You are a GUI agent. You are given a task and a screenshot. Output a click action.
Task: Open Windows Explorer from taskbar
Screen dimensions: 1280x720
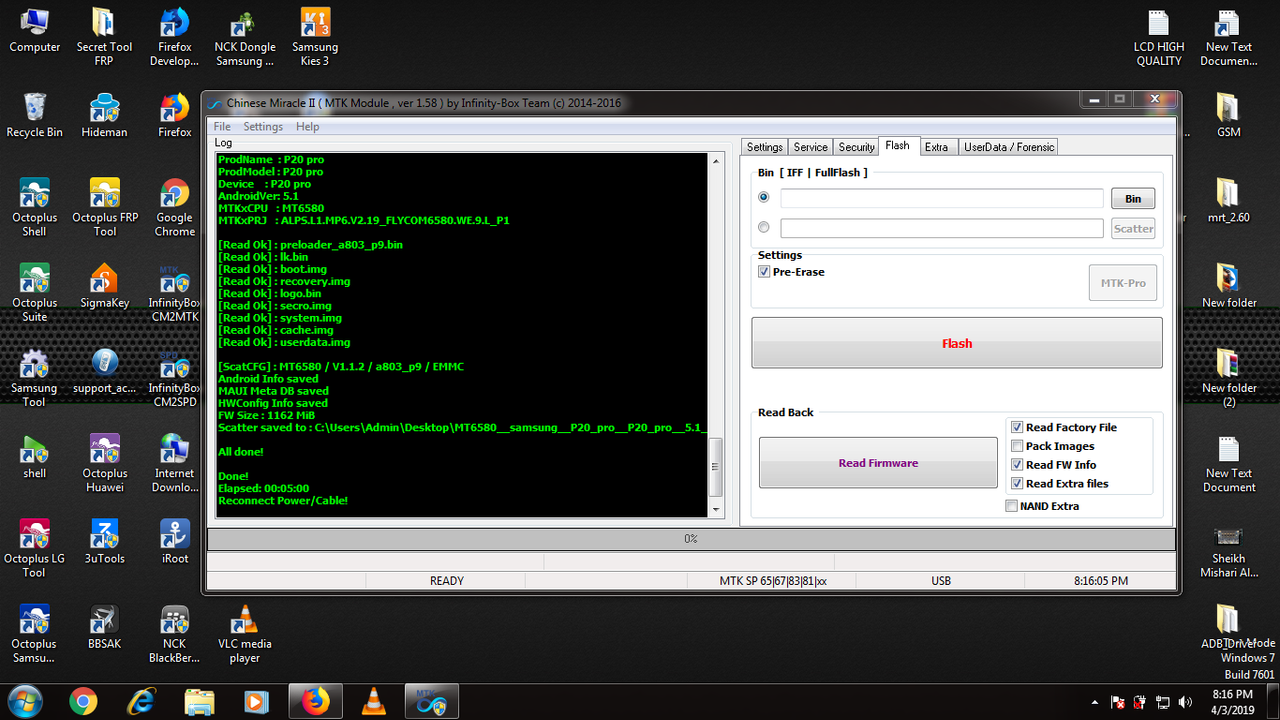pos(199,701)
